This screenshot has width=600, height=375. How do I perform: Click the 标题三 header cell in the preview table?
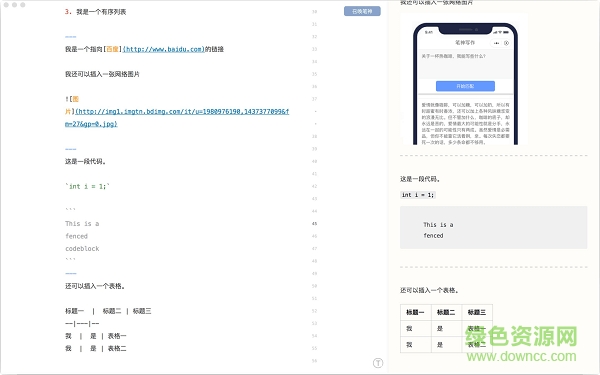point(477,312)
